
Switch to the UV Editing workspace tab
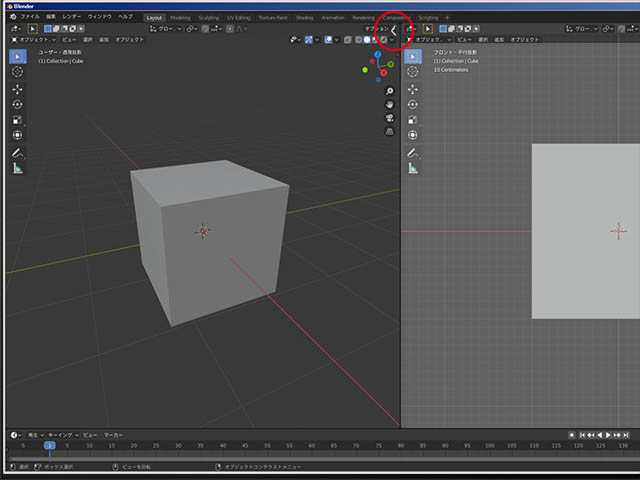pos(238,18)
